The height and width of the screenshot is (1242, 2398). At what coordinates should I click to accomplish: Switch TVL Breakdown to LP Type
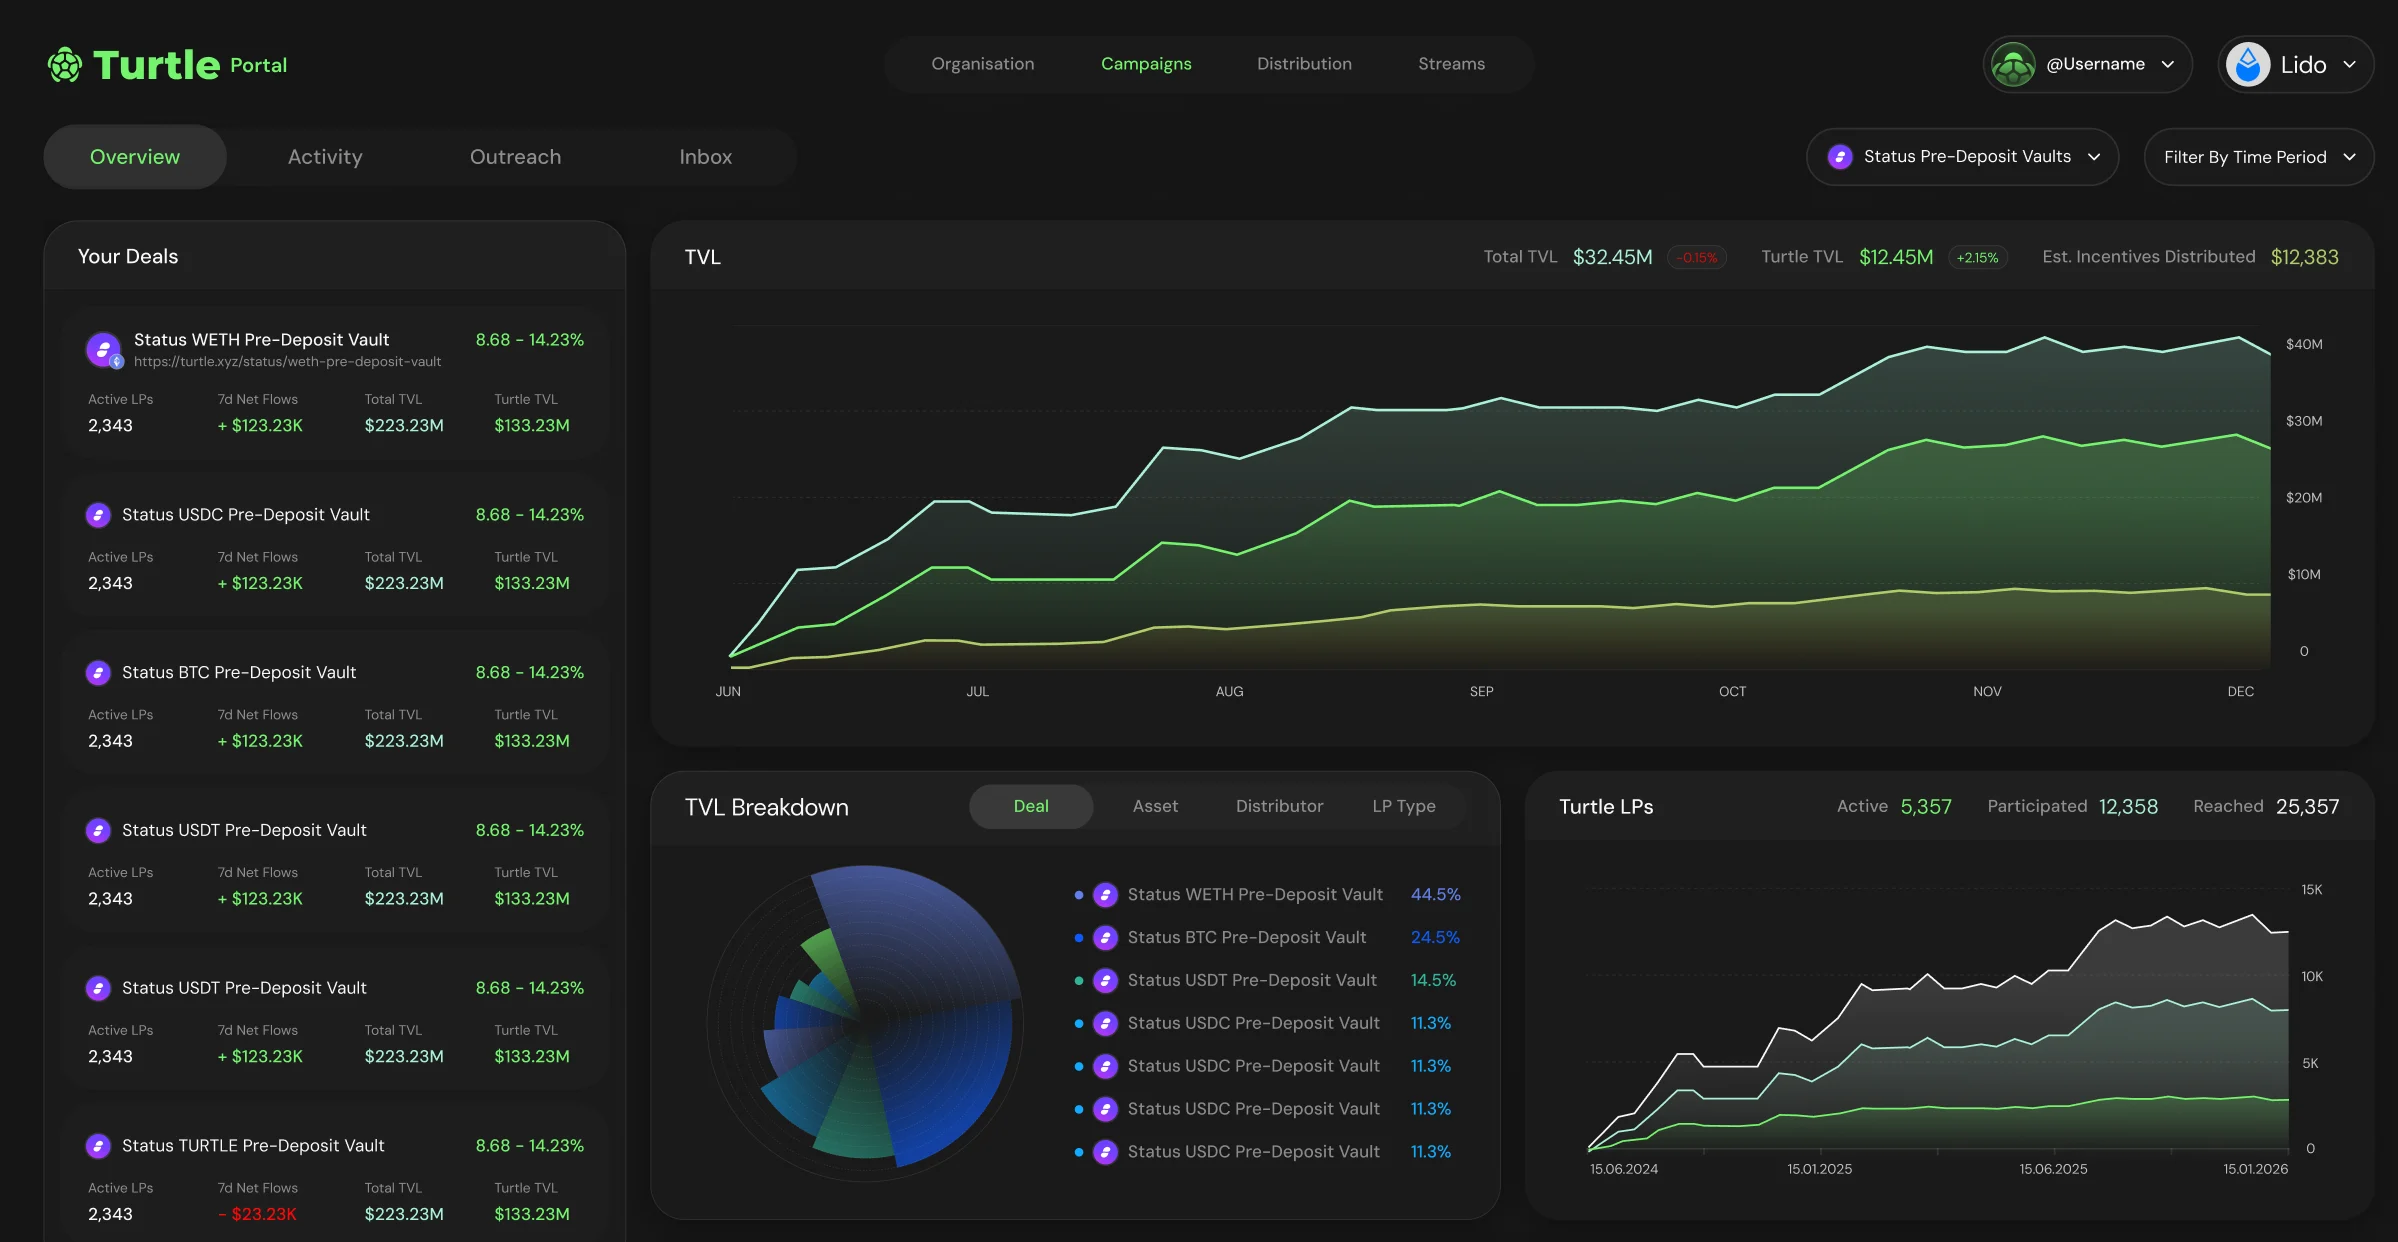[1404, 806]
